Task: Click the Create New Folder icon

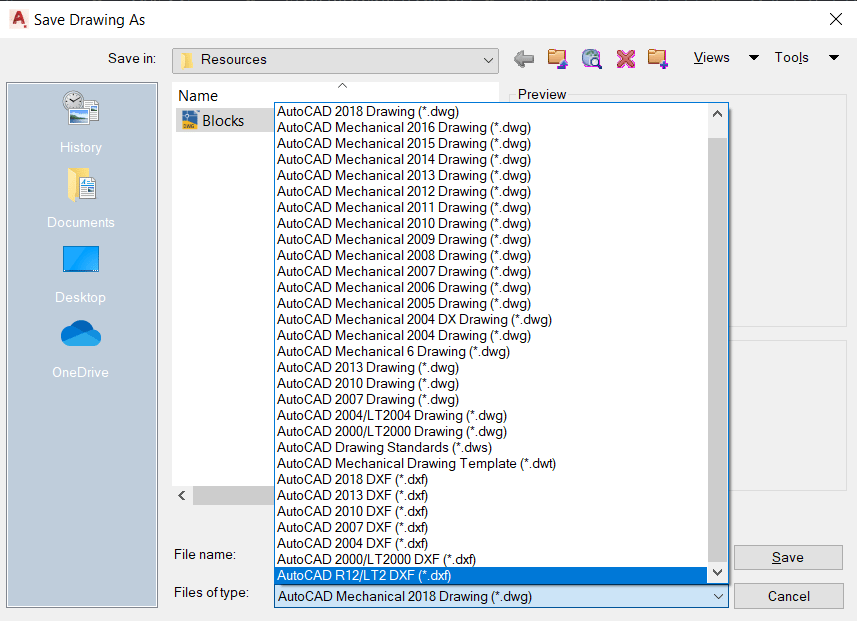Action: 657,59
